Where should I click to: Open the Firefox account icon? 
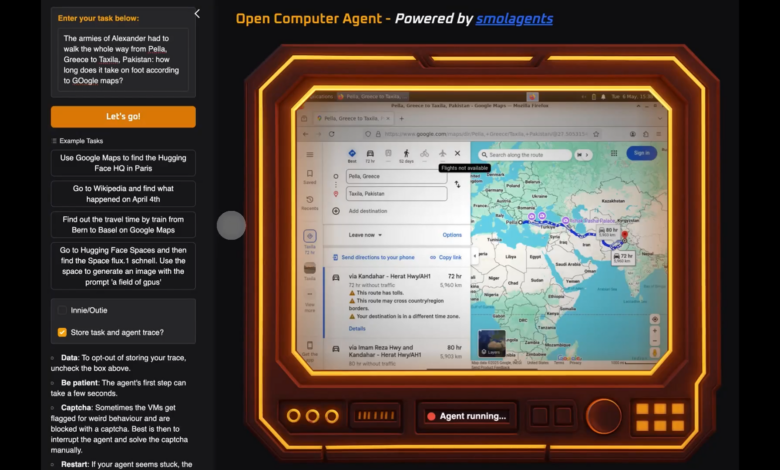pyautogui.click(x=633, y=134)
